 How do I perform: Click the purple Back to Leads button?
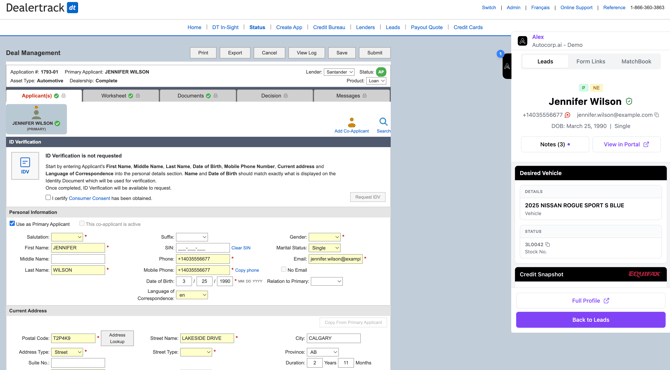[591, 320]
